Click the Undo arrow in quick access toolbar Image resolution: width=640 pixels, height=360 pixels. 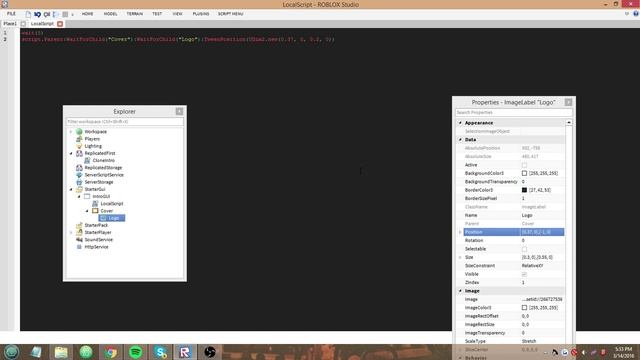tap(38, 14)
